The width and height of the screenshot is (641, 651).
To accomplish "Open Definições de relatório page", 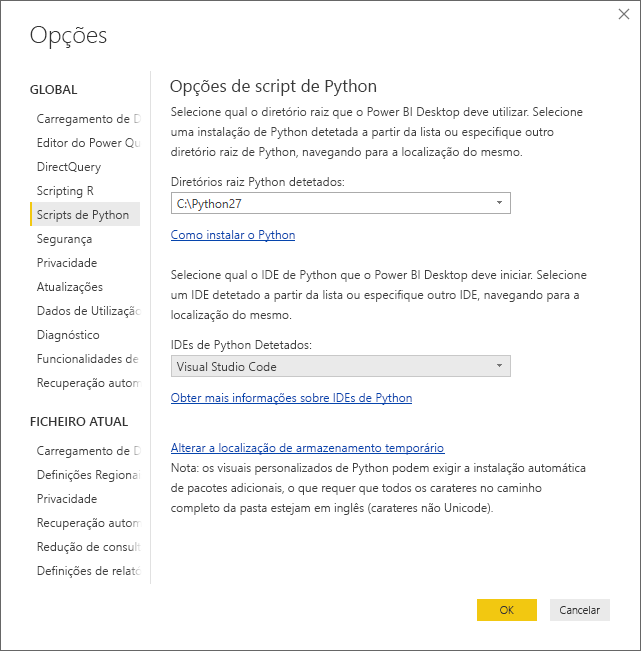I will (88, 571).
